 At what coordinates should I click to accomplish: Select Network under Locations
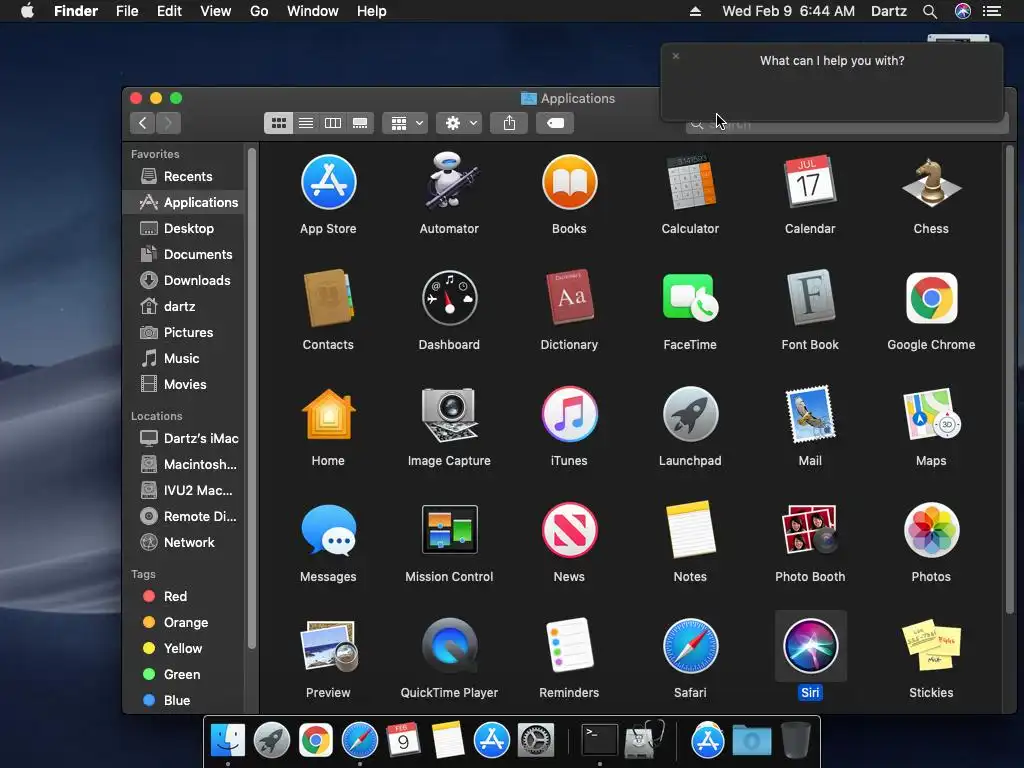click(x=184, y=542)
